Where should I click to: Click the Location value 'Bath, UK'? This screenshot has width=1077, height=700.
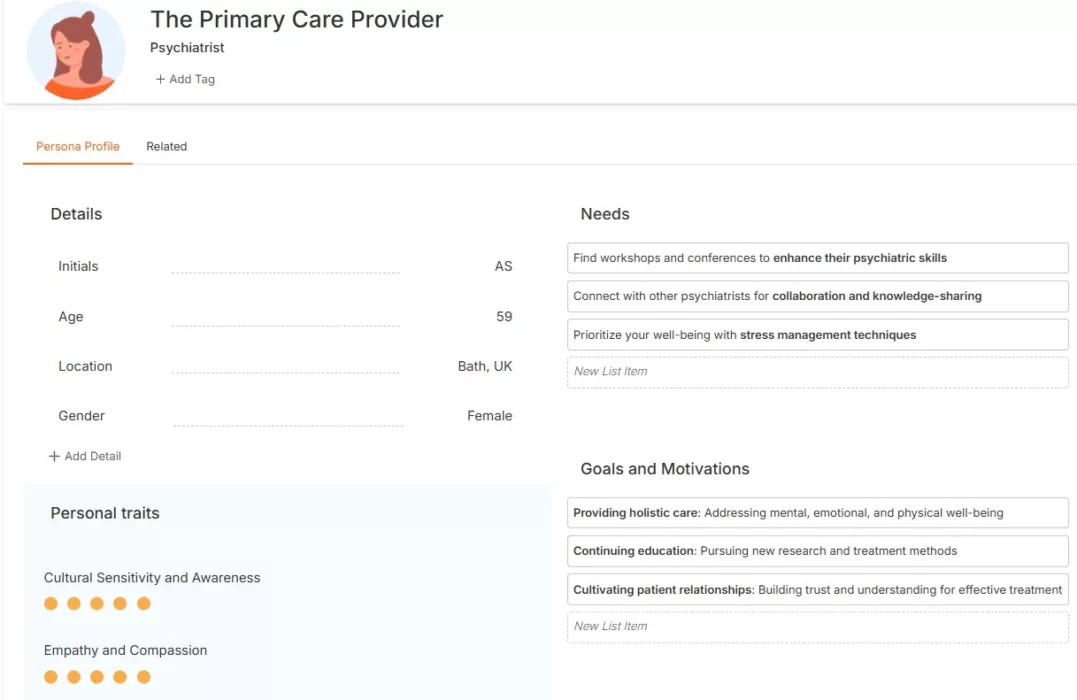[x=485, y=366]
